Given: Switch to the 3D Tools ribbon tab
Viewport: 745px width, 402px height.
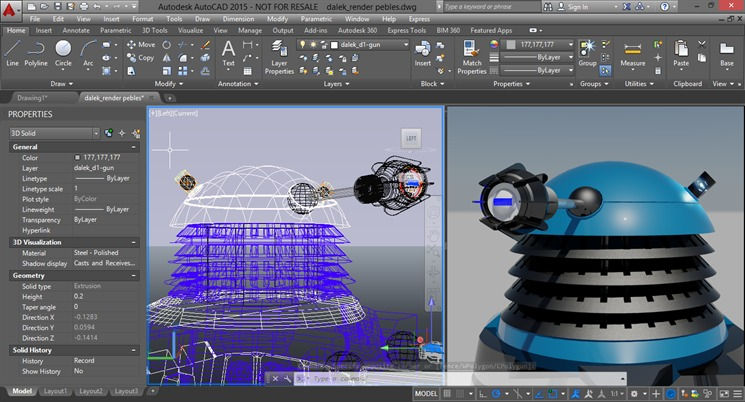Looking at the screenshot, I should coord(155,30).
